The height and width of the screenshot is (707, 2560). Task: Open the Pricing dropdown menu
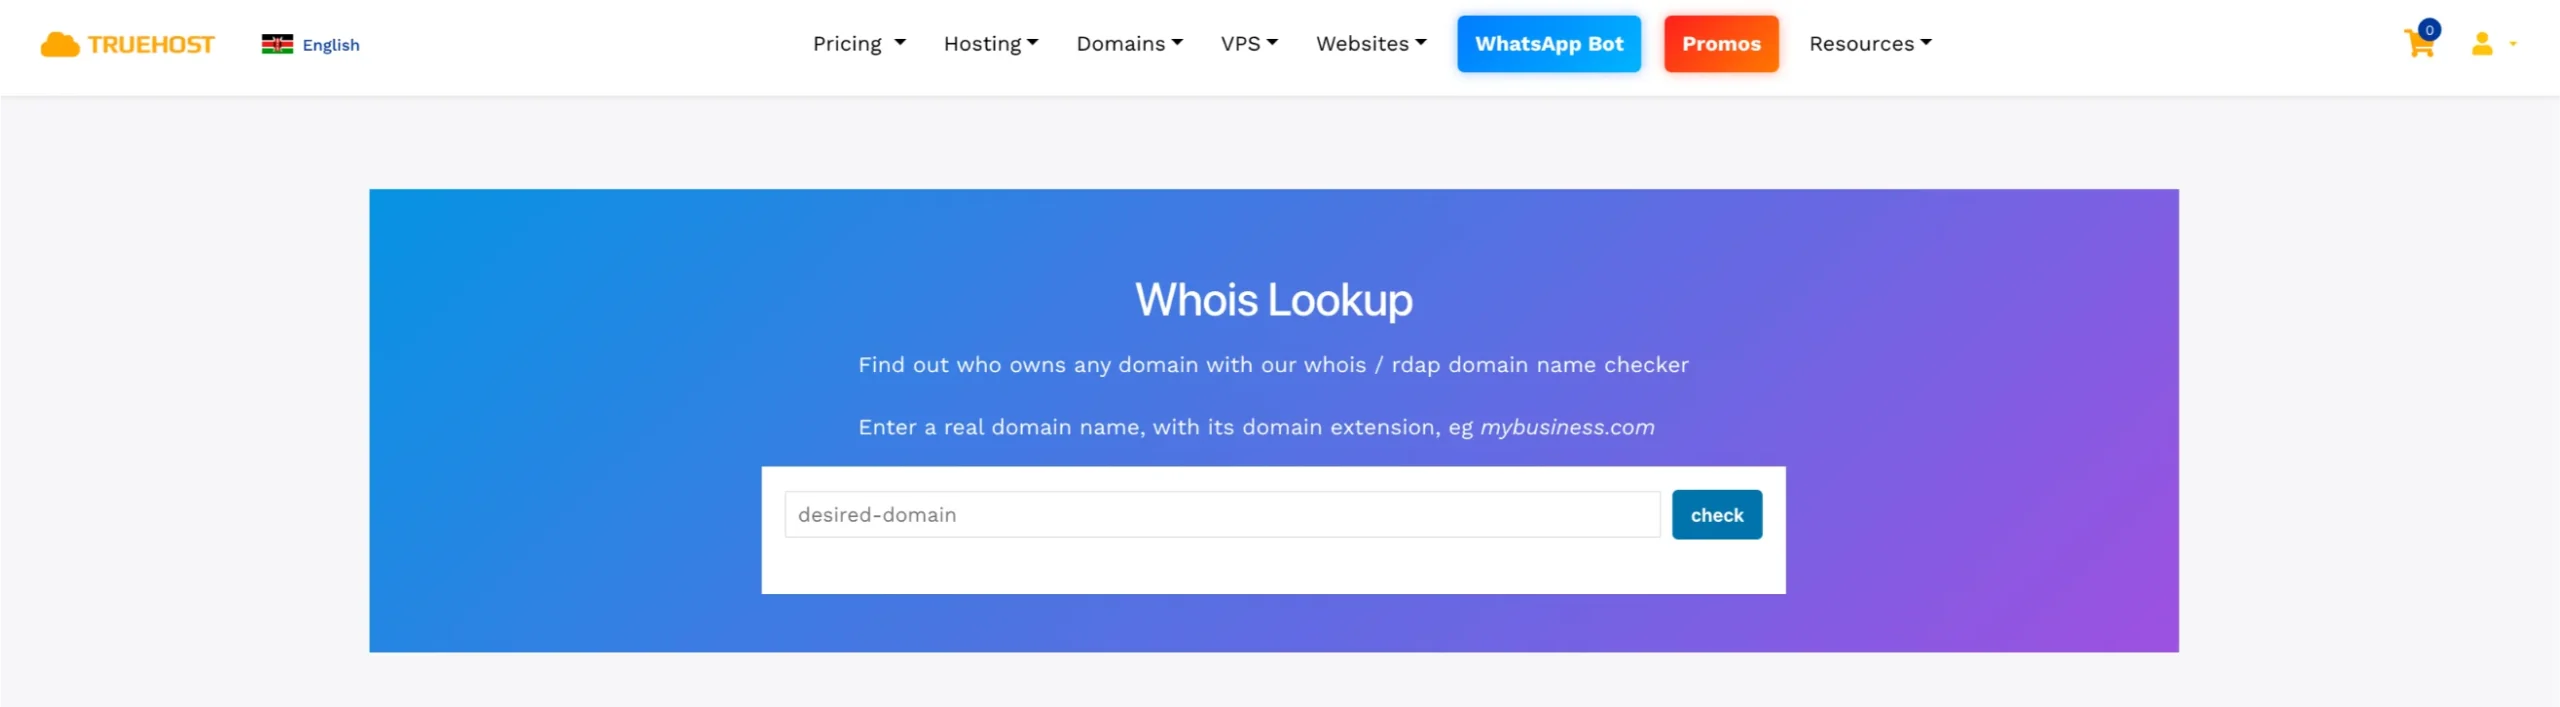click(859, 44)
